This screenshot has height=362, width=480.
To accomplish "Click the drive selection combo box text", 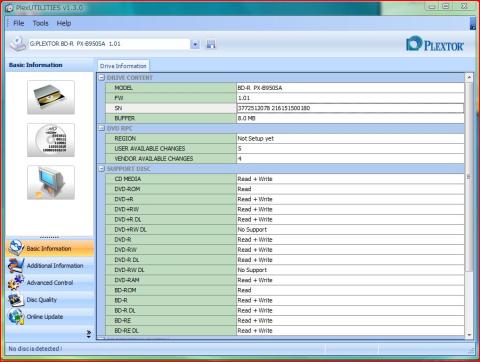I will pos(109,44).
